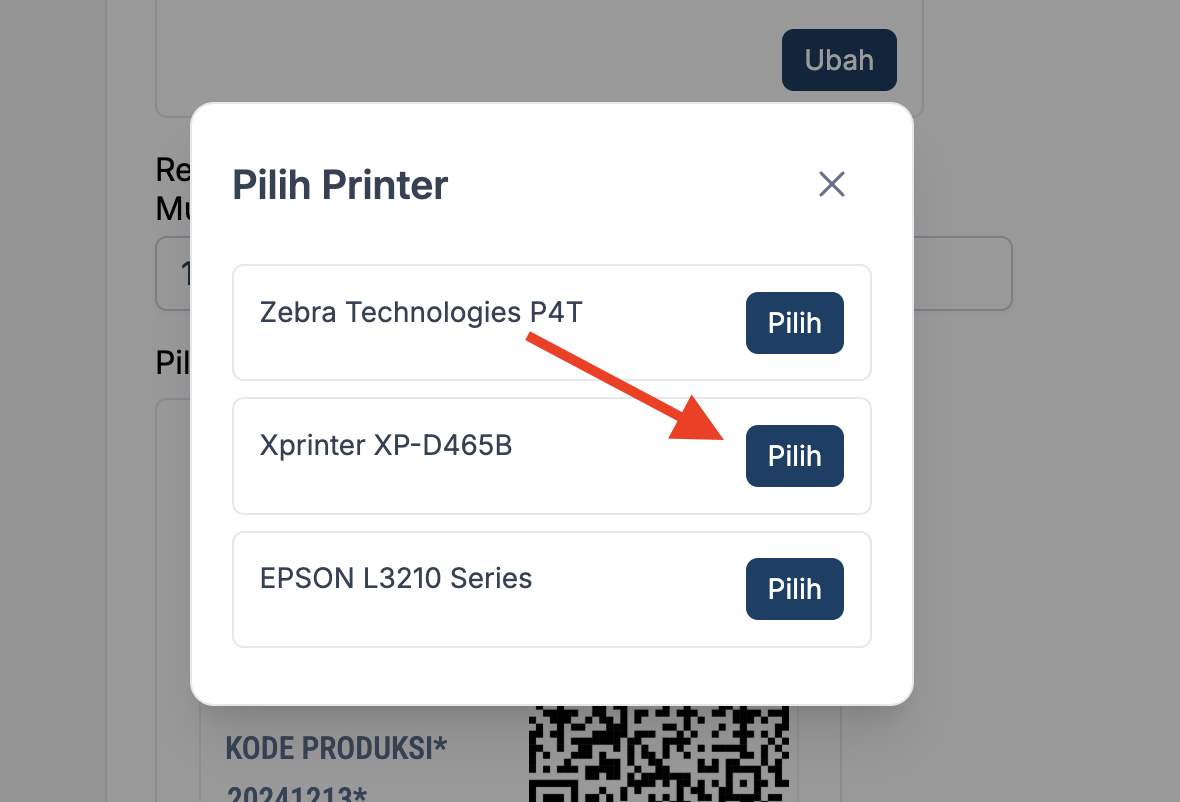Viewport: 1180px width, 802px height.
Task: Click the Ubah button behind the dialog
Action: click(838, 60)
